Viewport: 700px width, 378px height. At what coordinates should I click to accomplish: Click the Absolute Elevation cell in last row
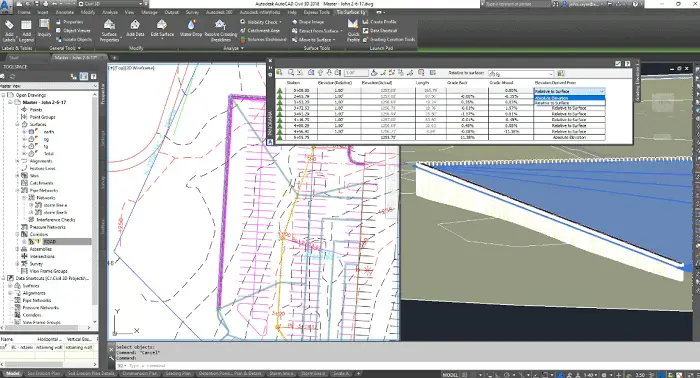569,137
